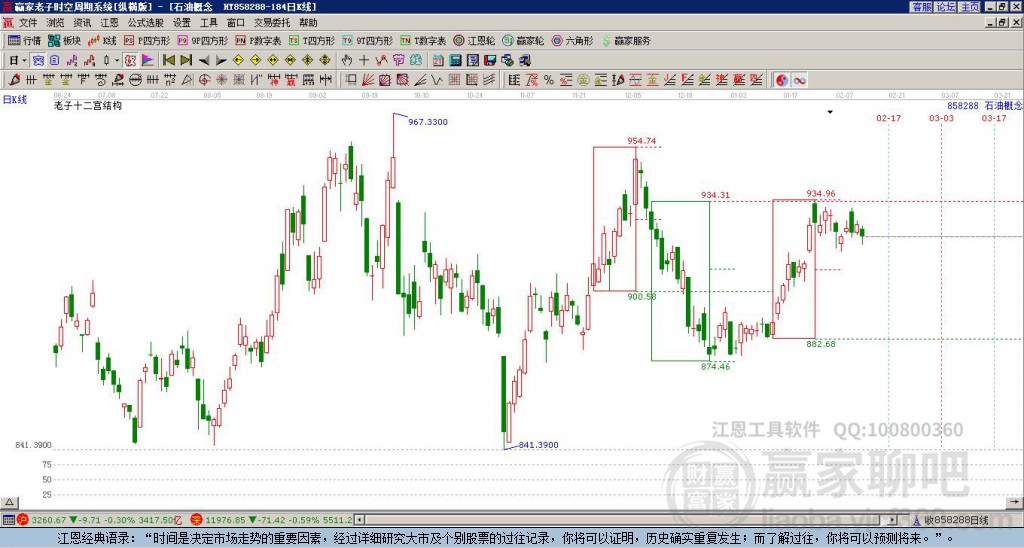This screenshot has width=1024, height=548.
Task: Click the circle with horizontal line icon
Action: click(135, 80)
